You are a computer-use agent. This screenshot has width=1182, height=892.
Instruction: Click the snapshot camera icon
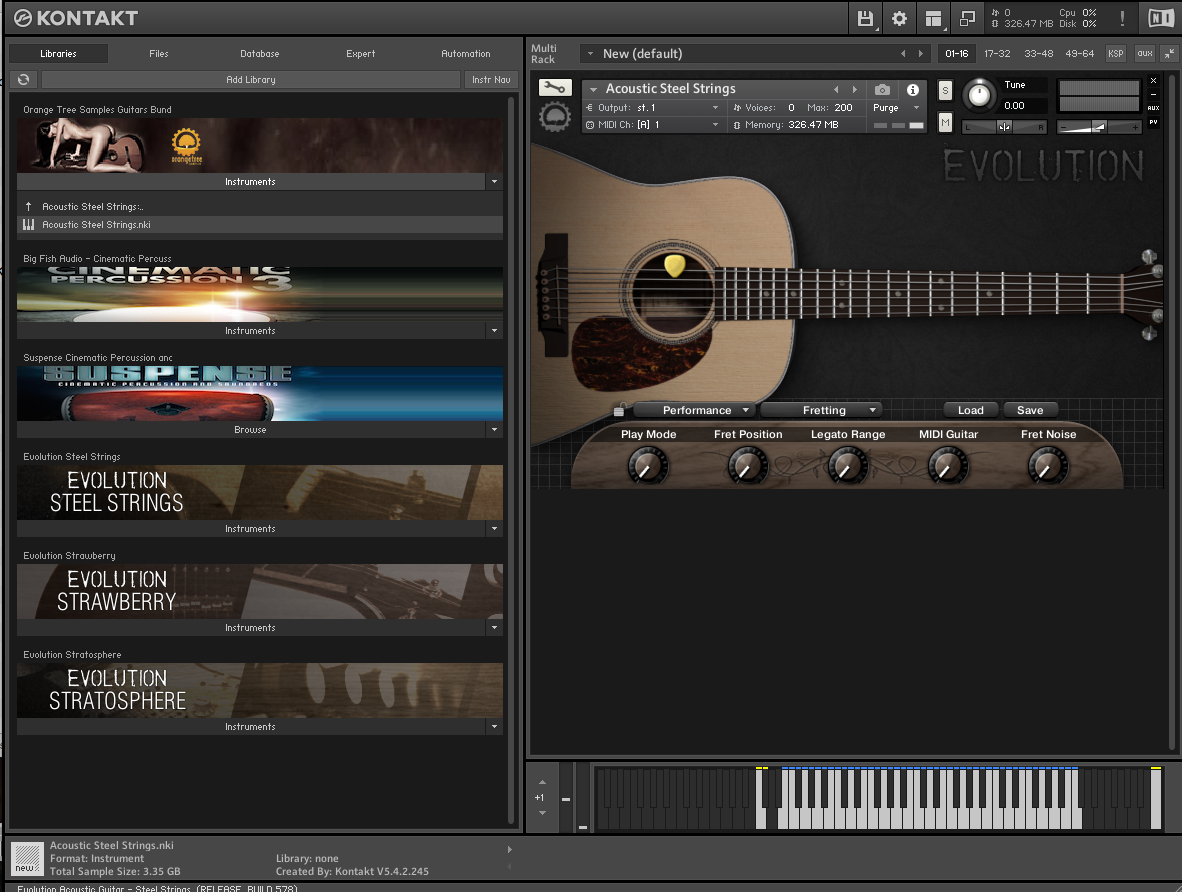[x=882, y=90]
